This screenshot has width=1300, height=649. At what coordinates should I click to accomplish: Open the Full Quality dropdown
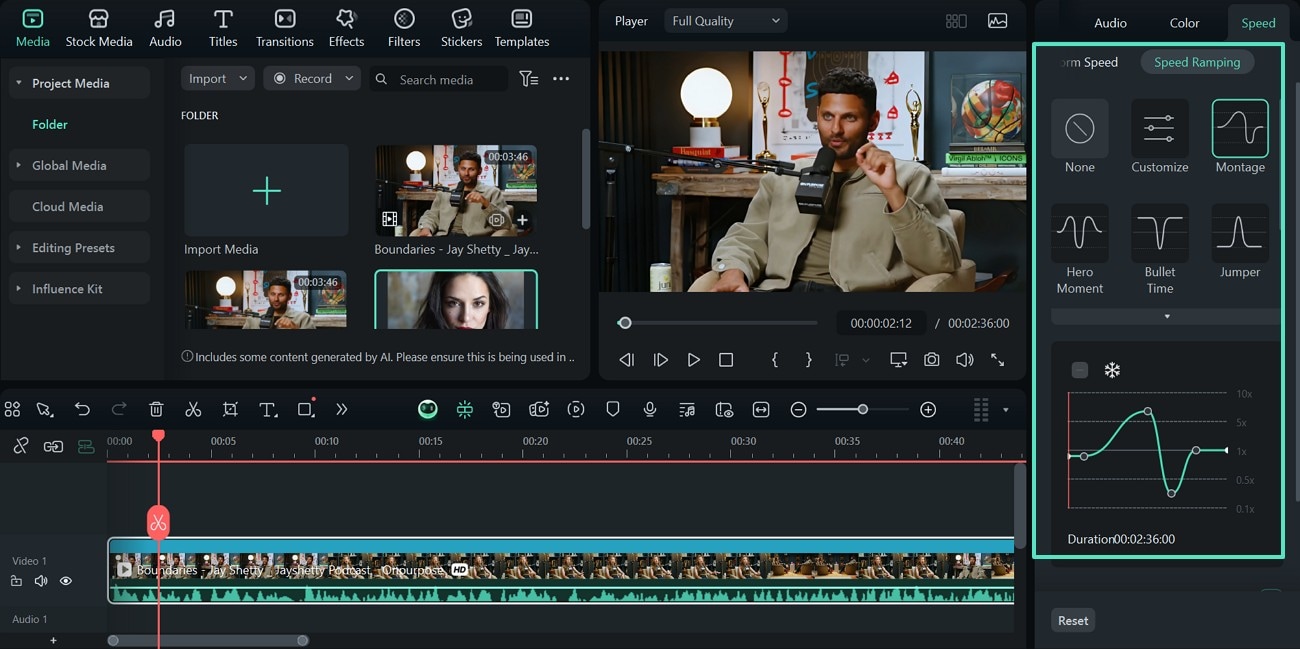click(725, 21)
